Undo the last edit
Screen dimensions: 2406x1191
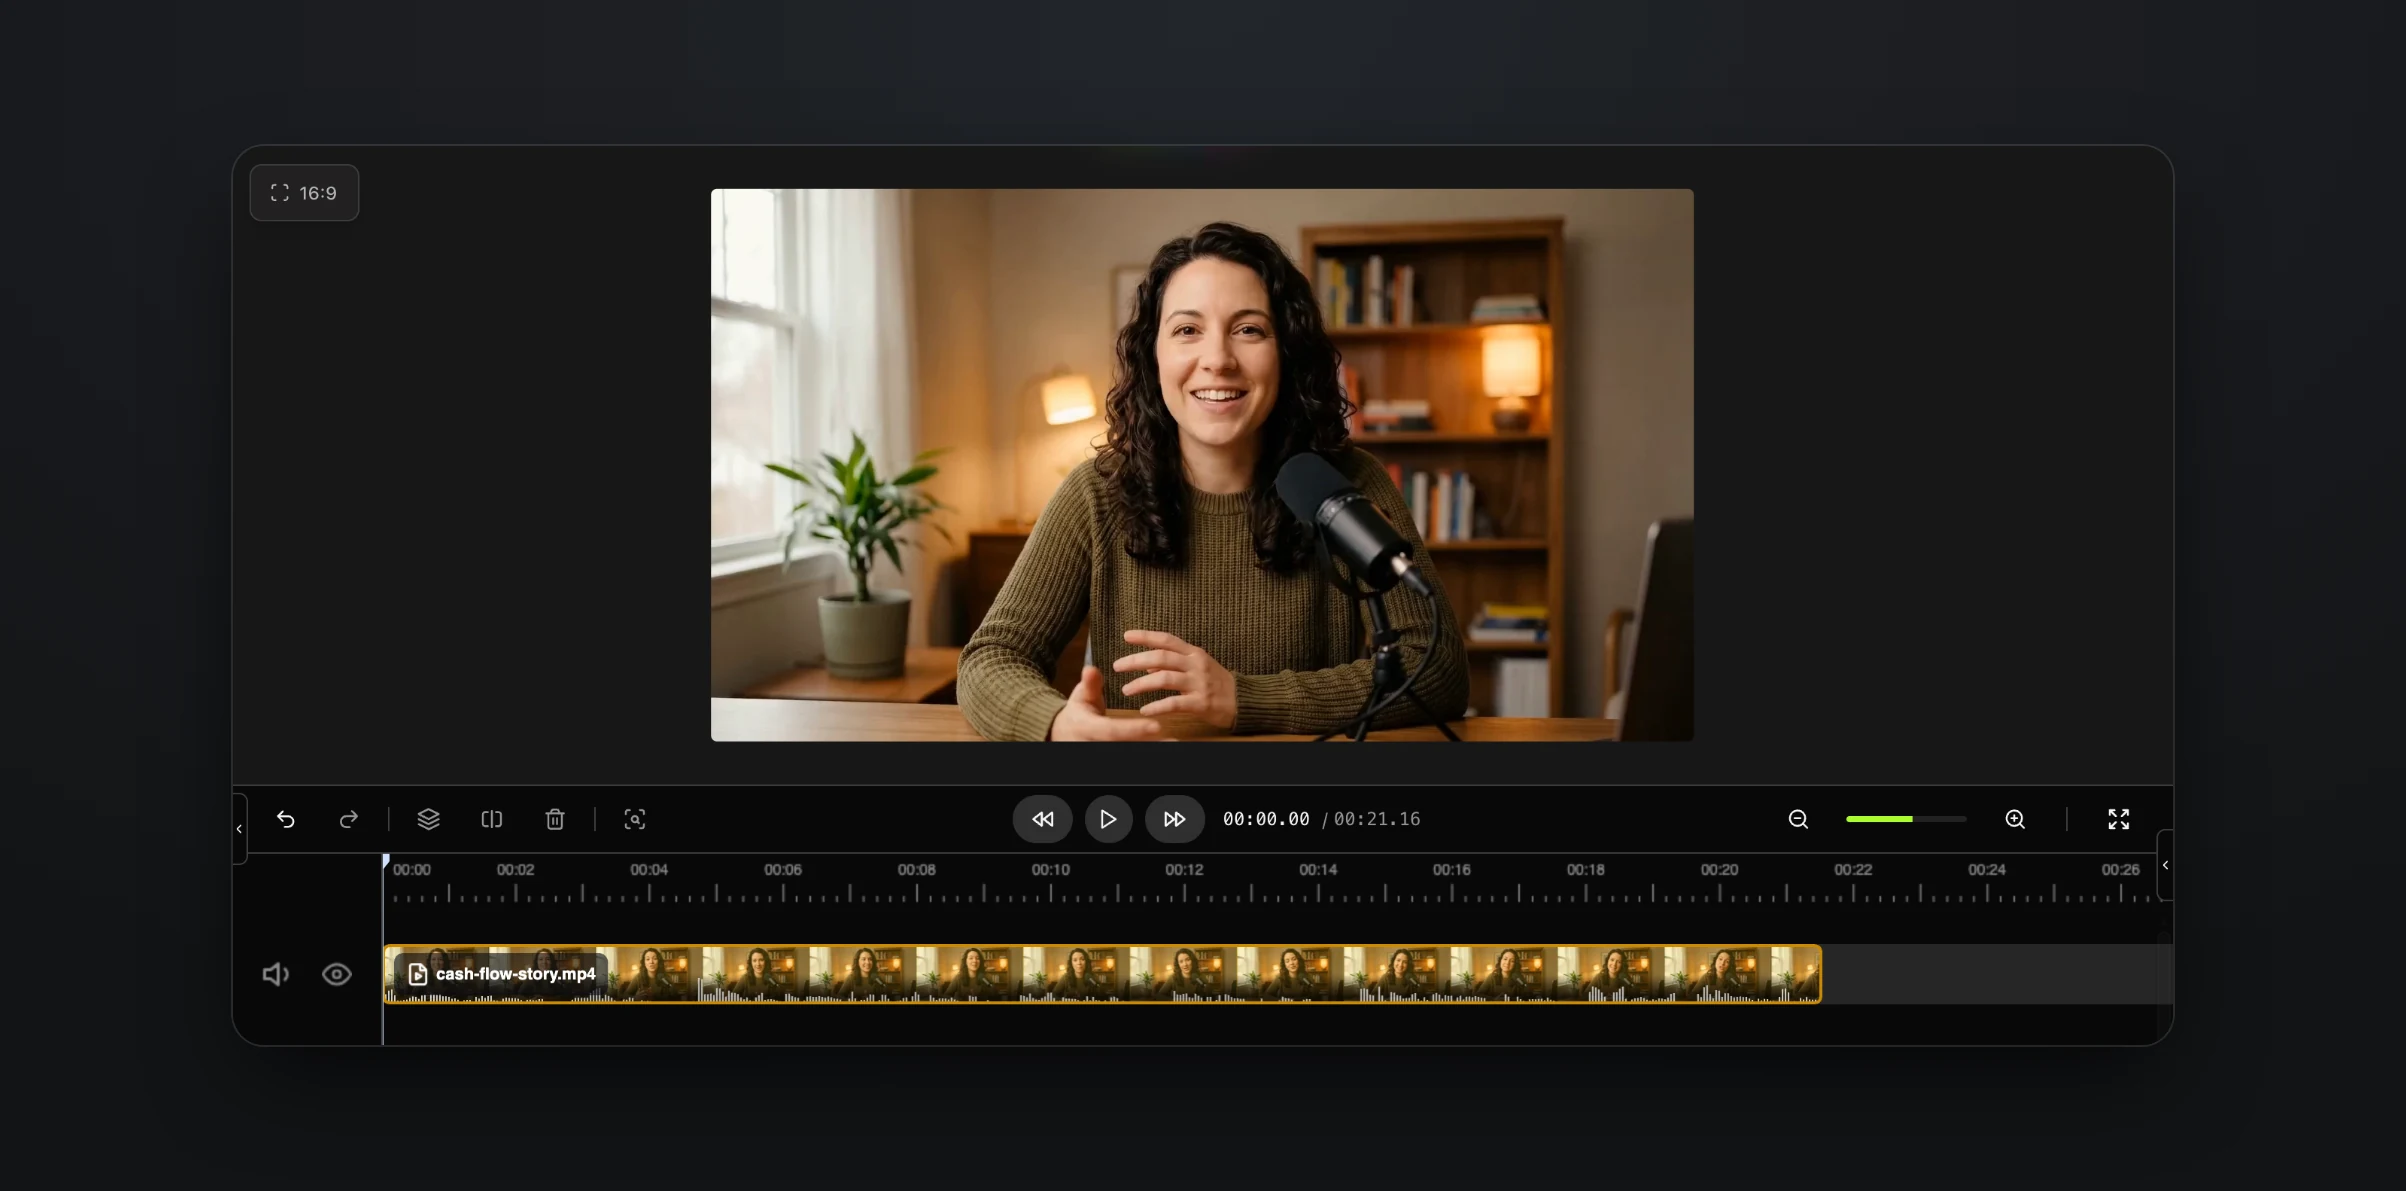[x=286, y=819]
